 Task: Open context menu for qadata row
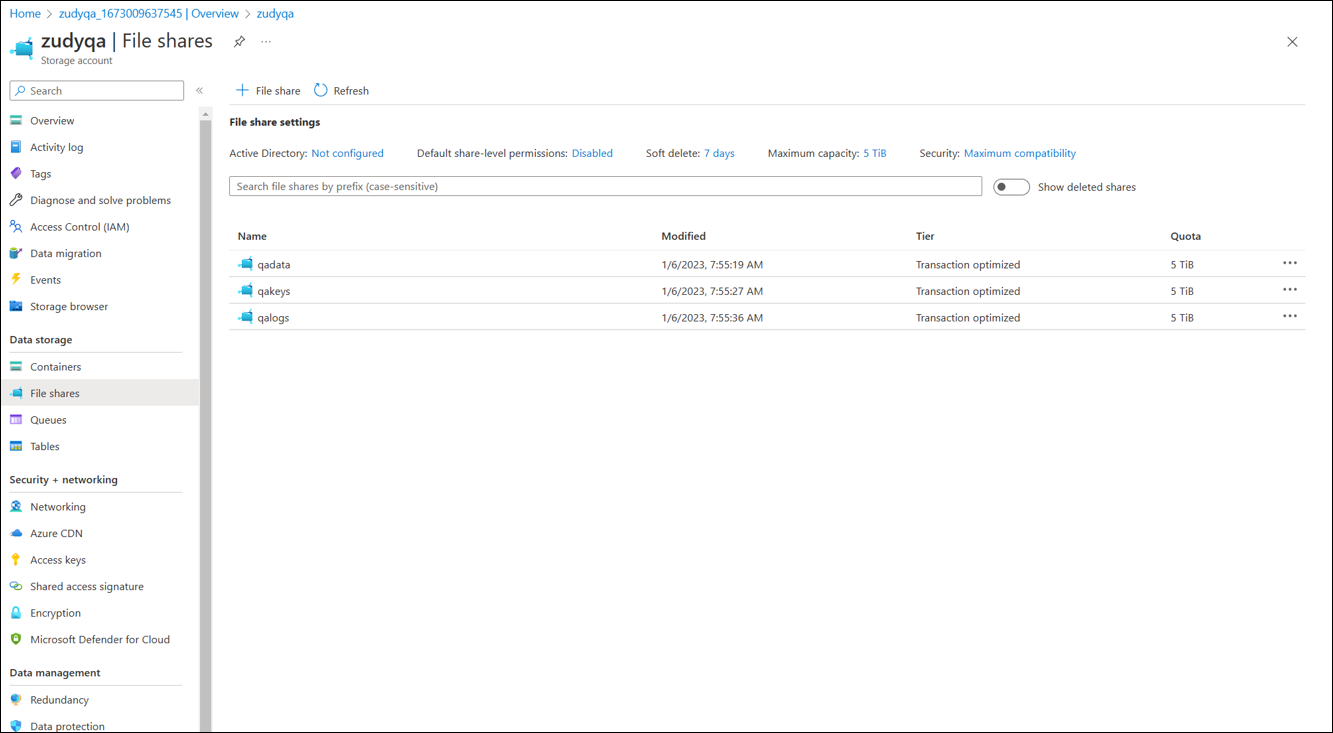(x=1290, y=264)
